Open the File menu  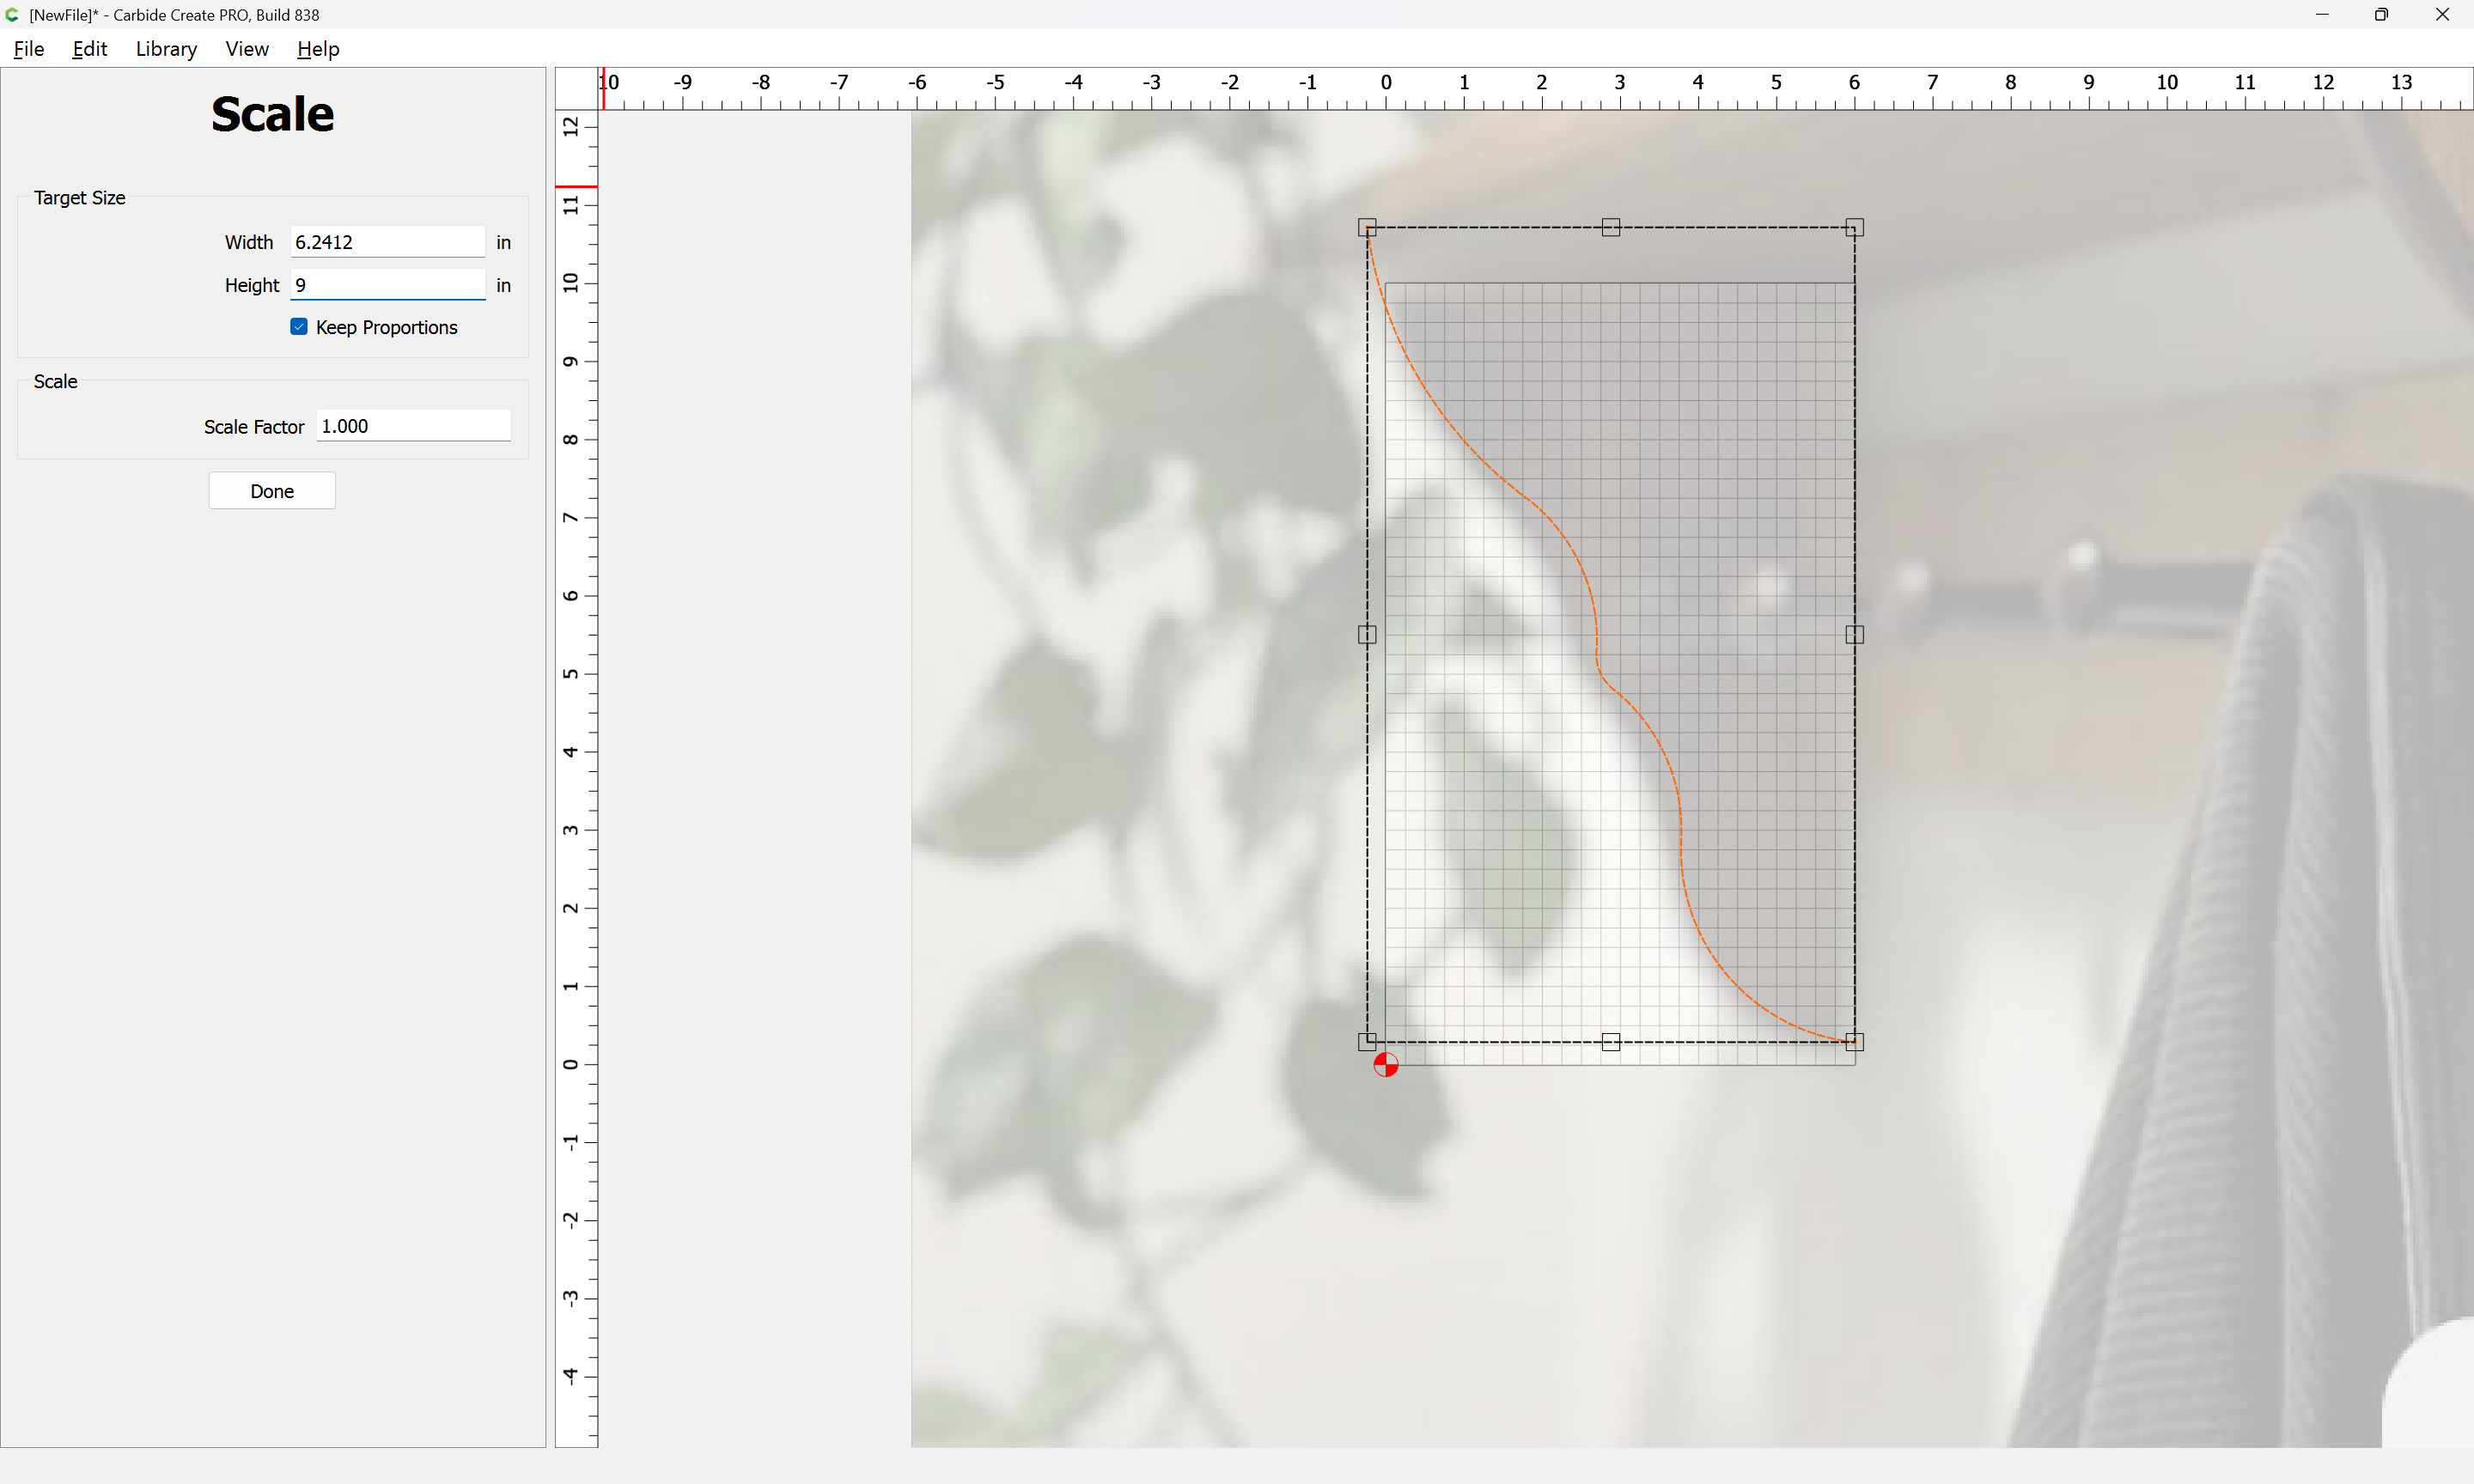pyautogui.click(x=29, y=49)
